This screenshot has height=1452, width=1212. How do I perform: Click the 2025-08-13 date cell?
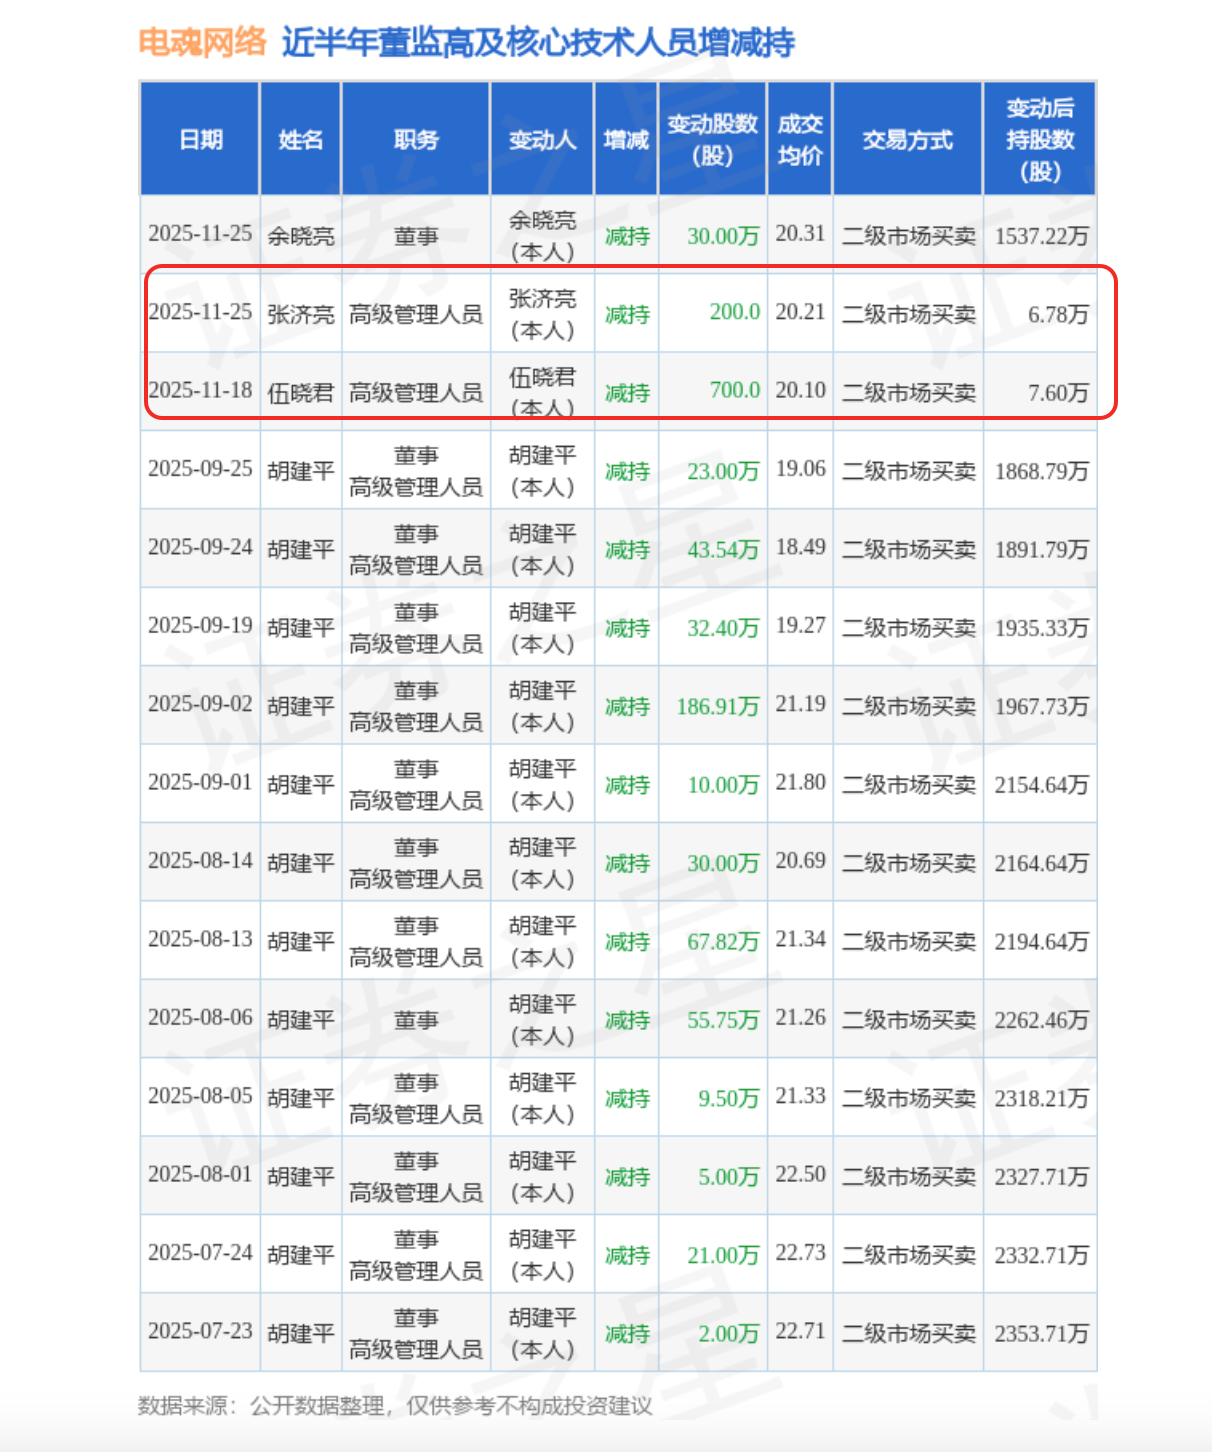click(200, 939)
